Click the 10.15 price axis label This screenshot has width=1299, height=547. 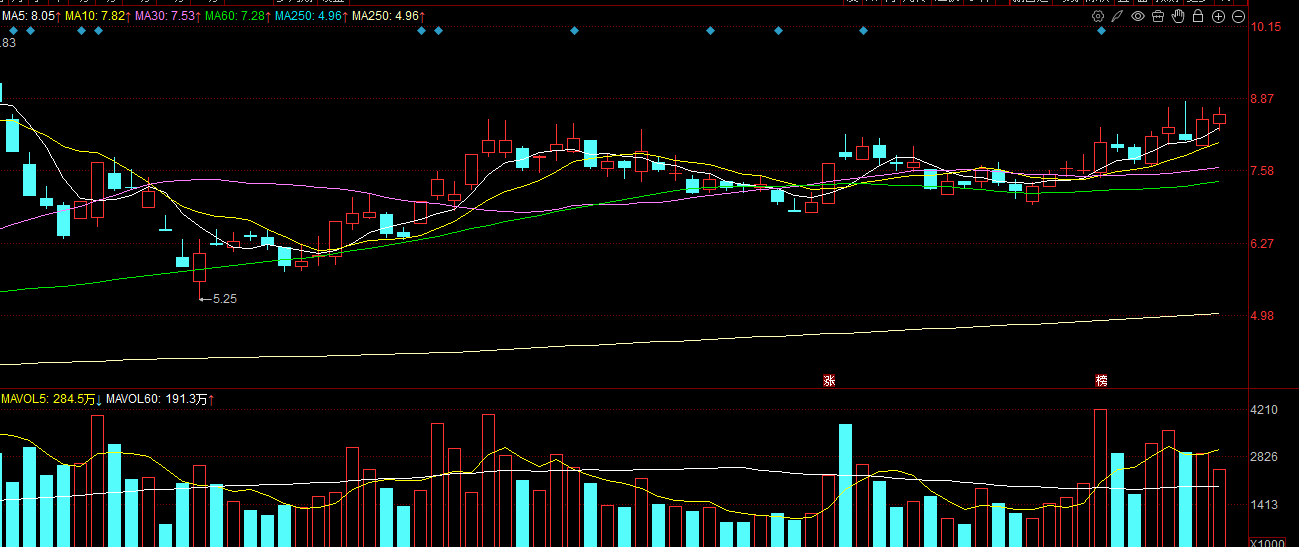click(x=1265, y=27)
